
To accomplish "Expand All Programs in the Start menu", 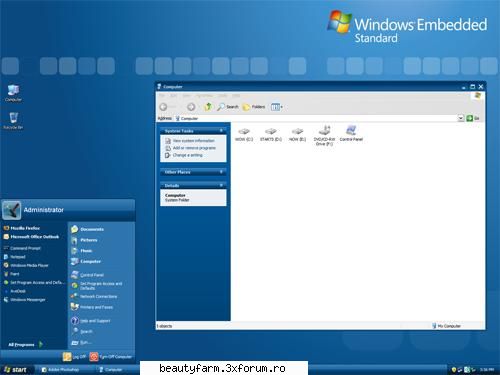I will [x=25, y=344].
